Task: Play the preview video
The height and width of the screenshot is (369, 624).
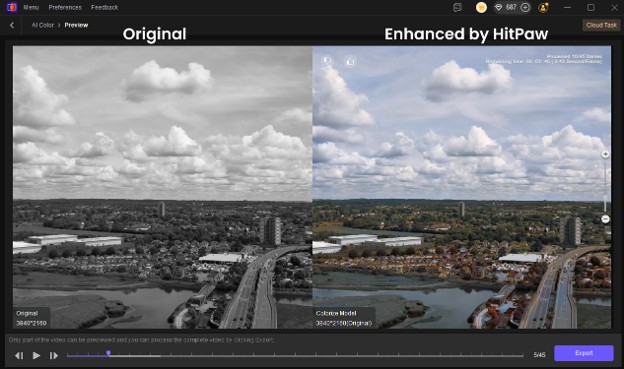Action: [36, 355]
